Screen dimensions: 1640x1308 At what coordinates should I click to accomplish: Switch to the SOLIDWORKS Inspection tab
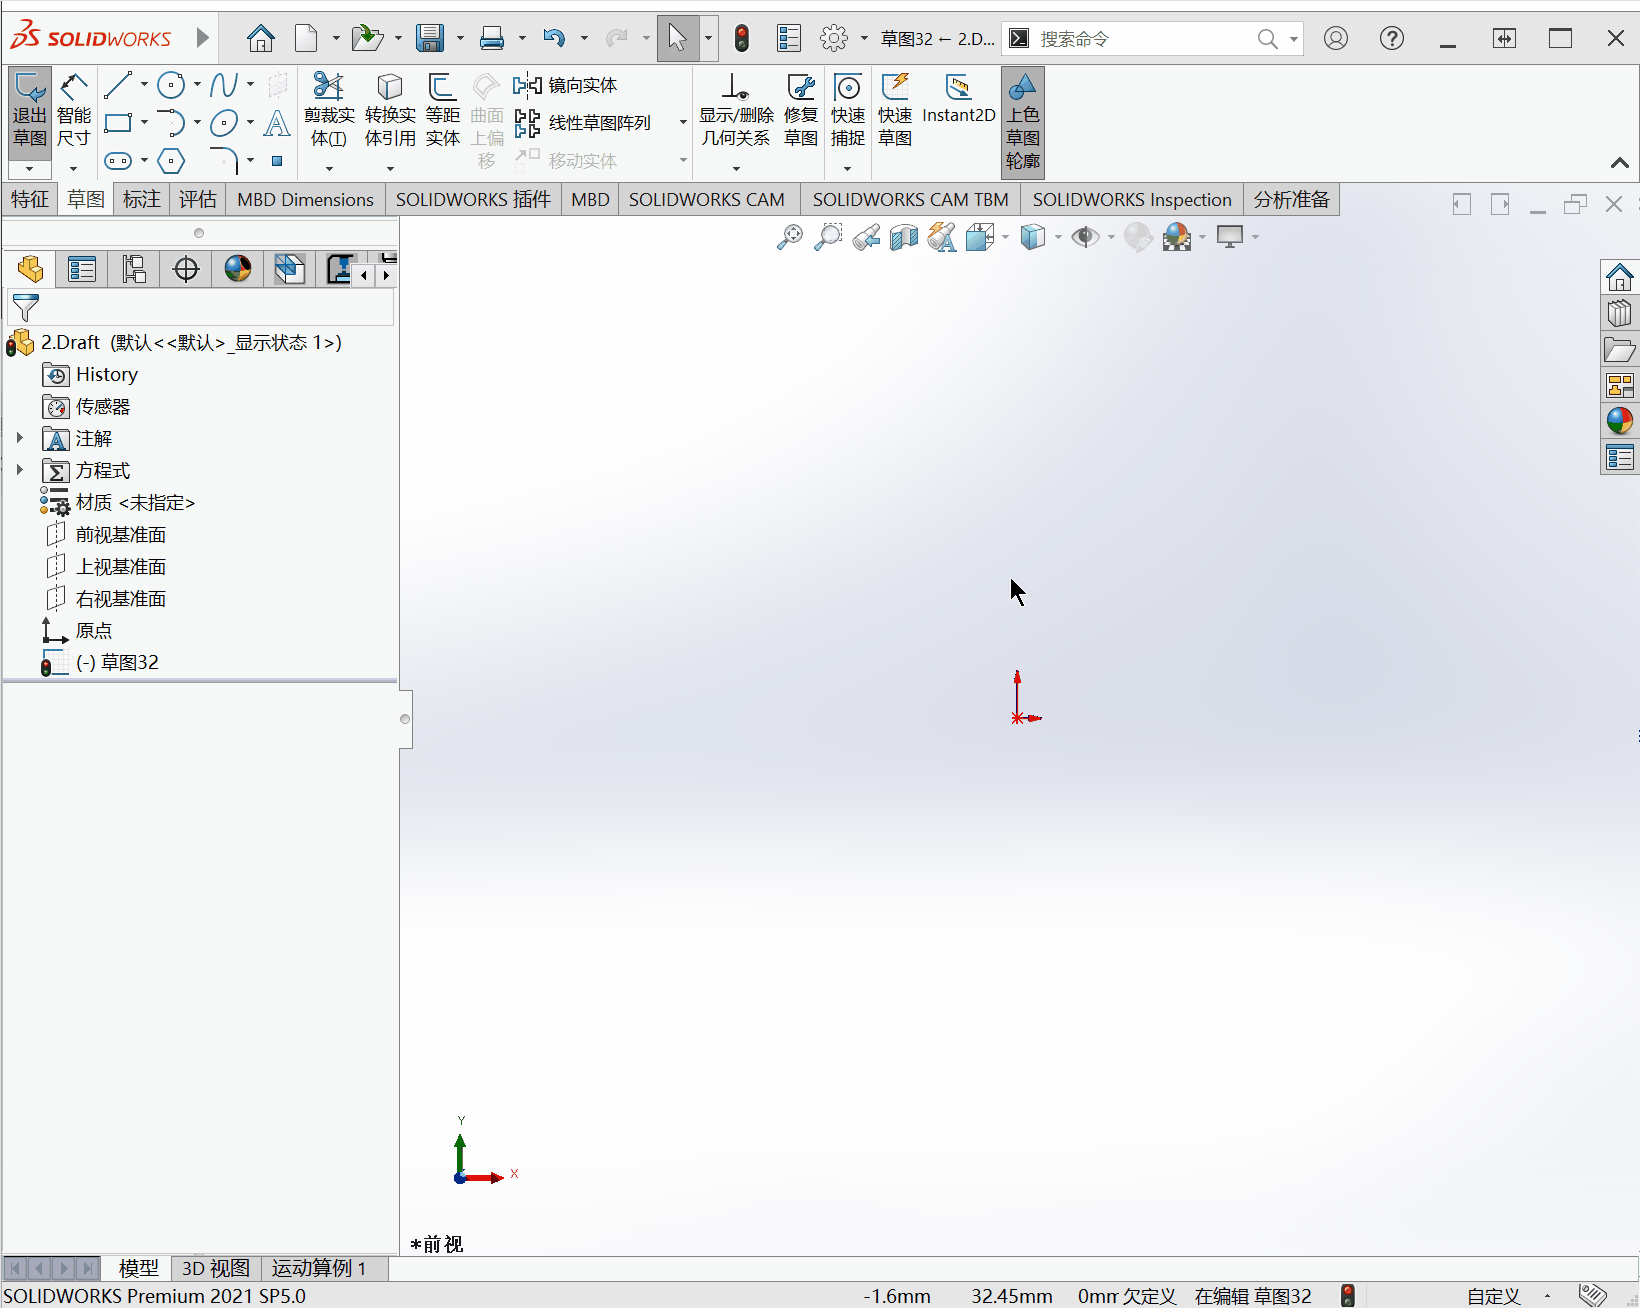(1132, 199)
